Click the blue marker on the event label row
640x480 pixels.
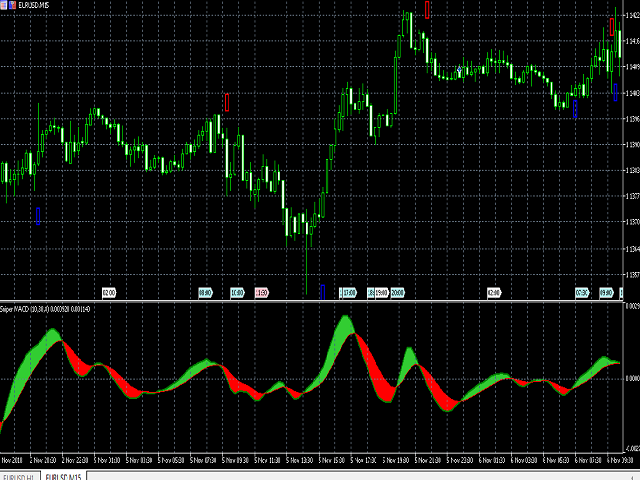[322, 292]
